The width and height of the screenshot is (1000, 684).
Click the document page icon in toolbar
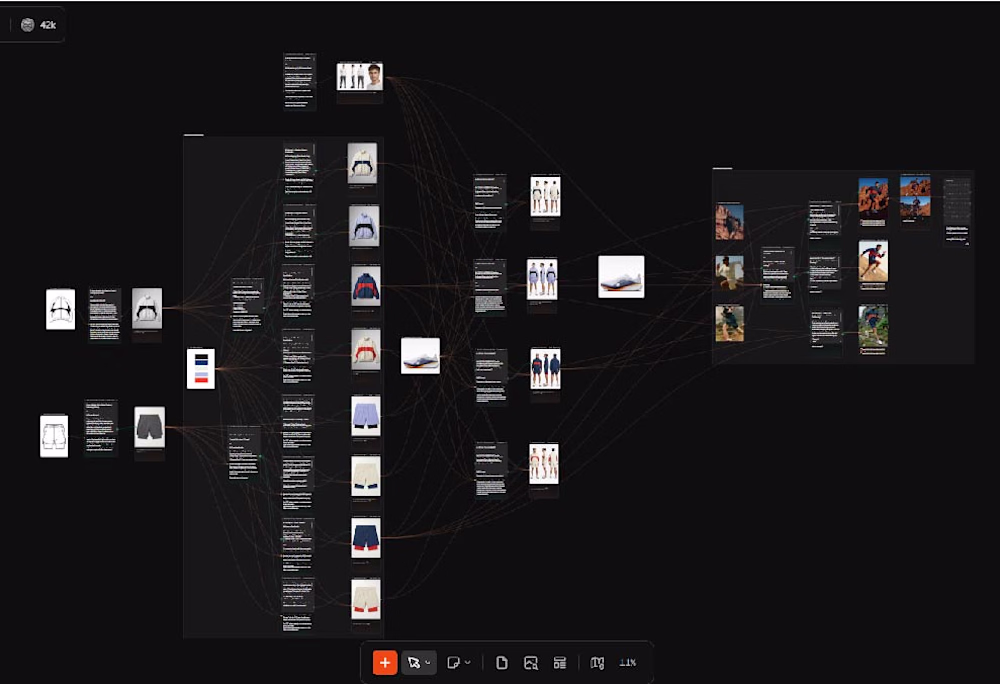pyautogui.click(x=502, y=663)
